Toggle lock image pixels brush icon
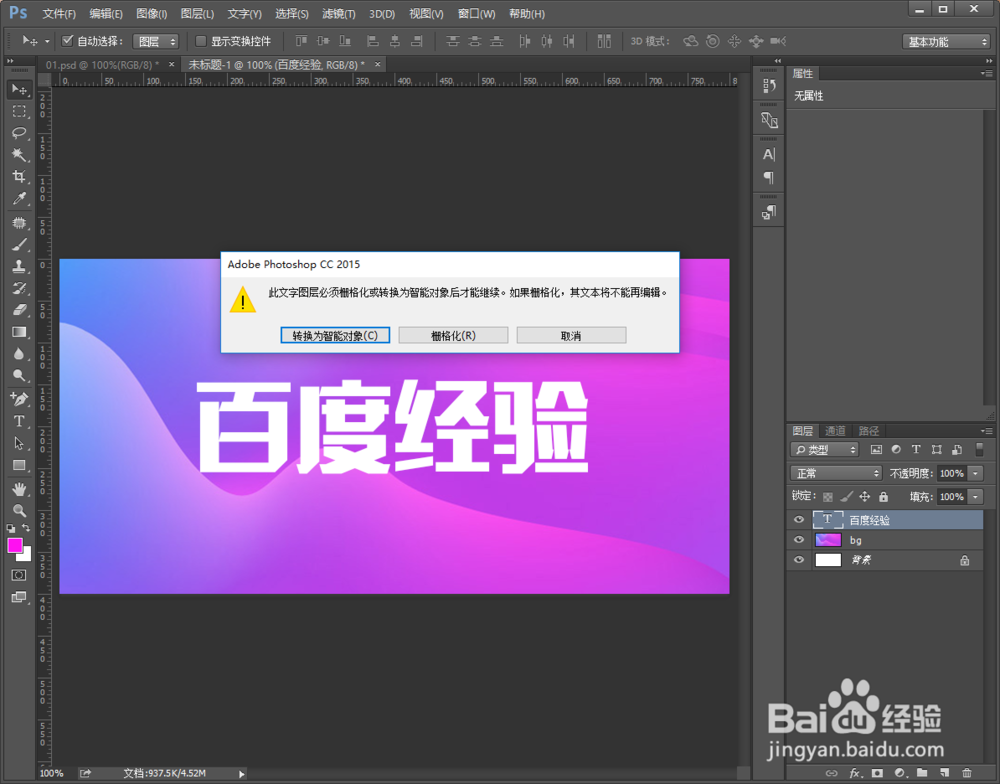The image size is (1000, 784). pos(846,496)
